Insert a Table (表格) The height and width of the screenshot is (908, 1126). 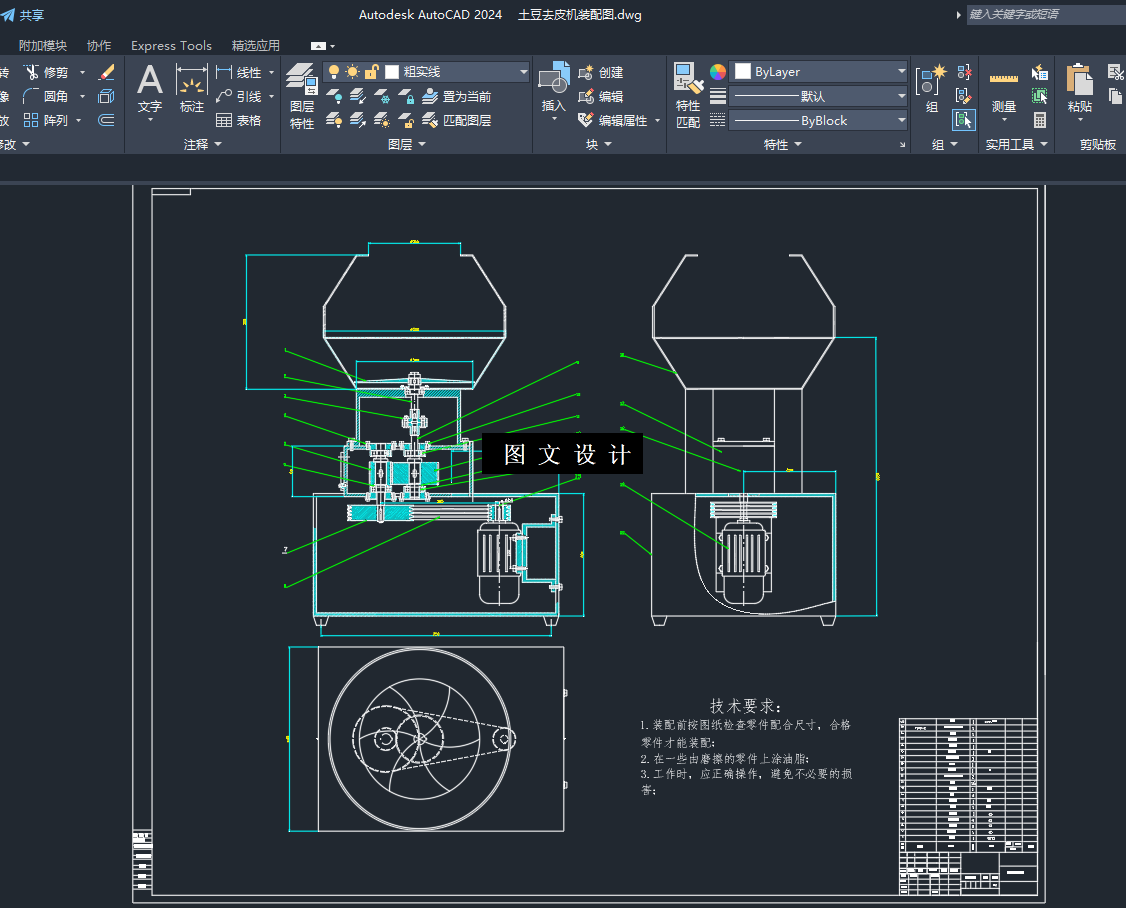pyautogui.click(x=239, y=120)
